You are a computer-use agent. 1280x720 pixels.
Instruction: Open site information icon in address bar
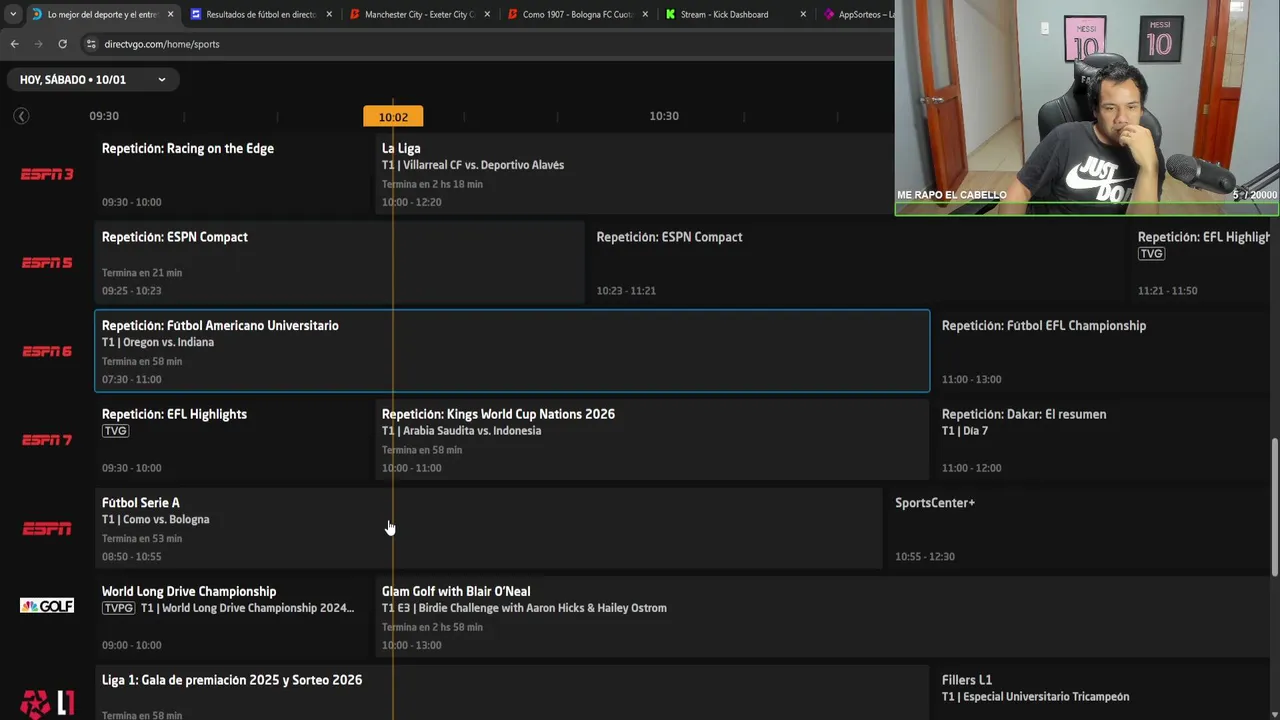91,44
